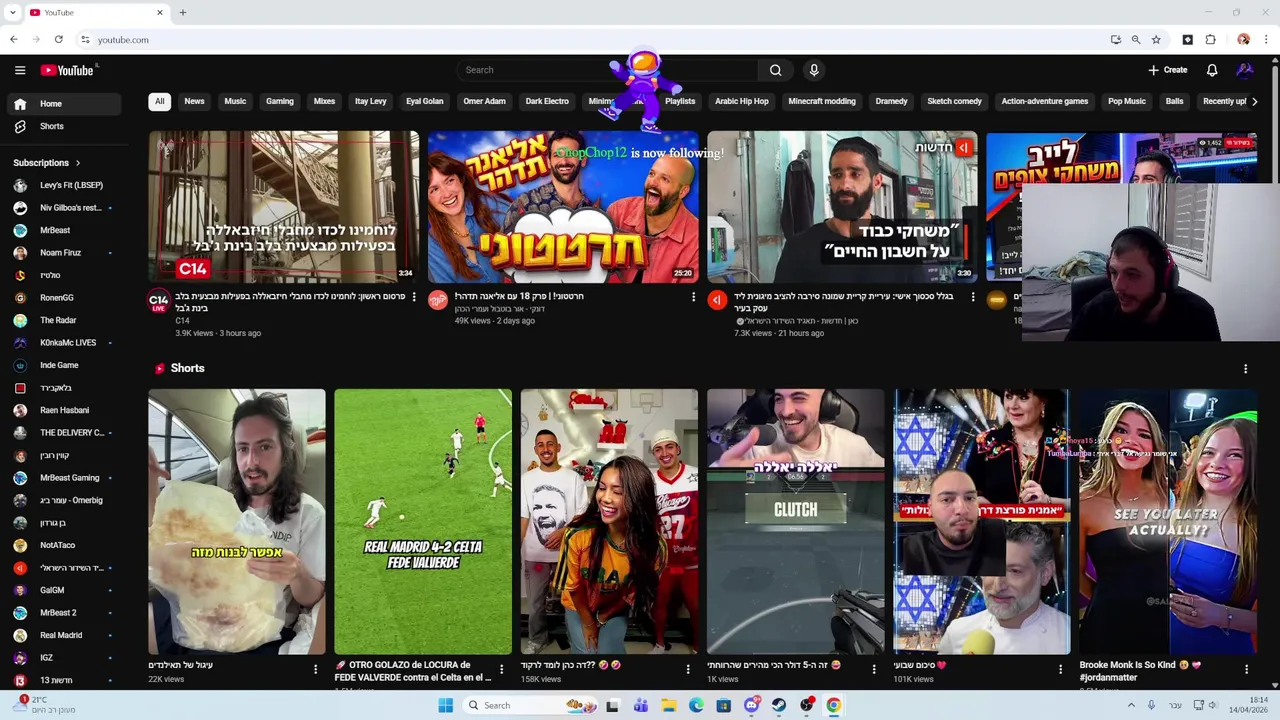
Task: Start voice search with microphone icon
Action: tap(814, 70)
